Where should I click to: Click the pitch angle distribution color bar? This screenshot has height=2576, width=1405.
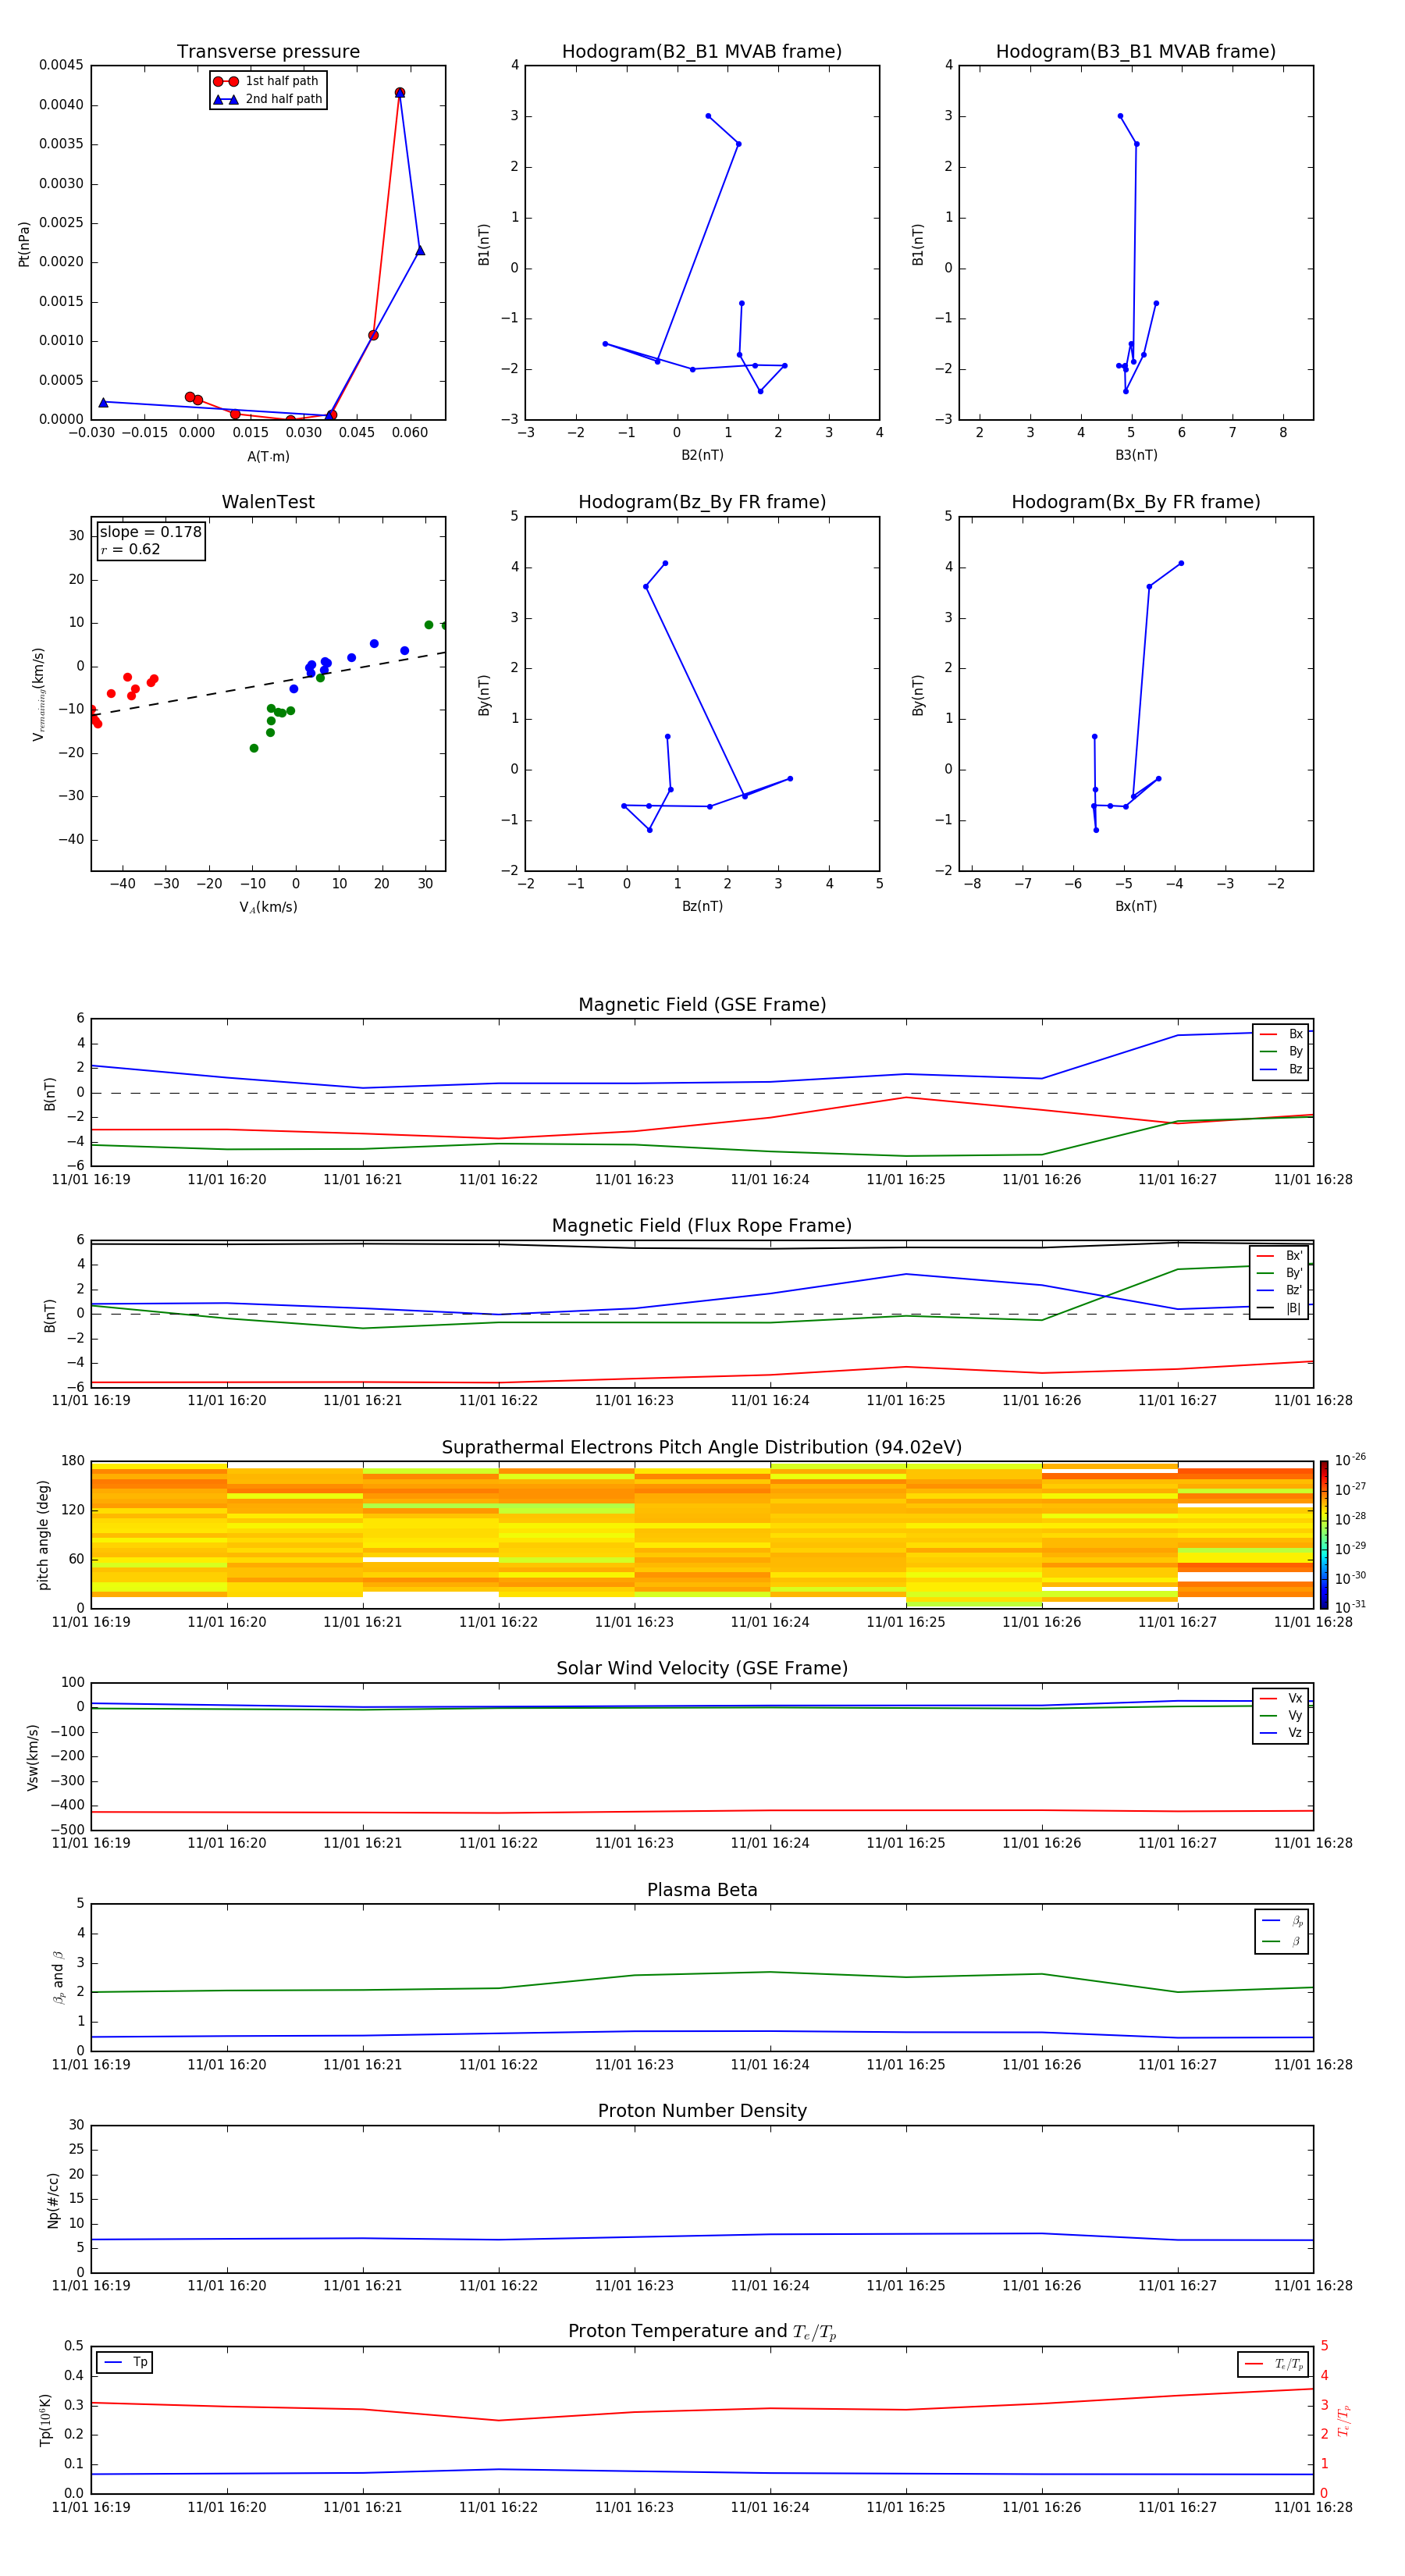1323,1535
